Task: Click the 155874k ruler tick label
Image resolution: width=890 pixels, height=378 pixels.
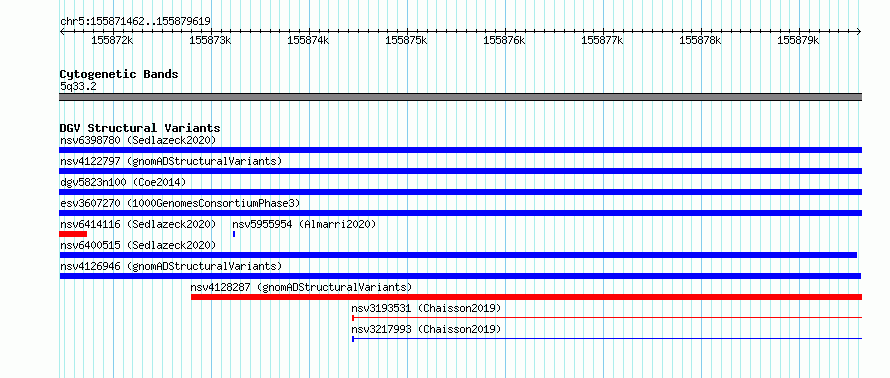Action: (x=309, y=40)
